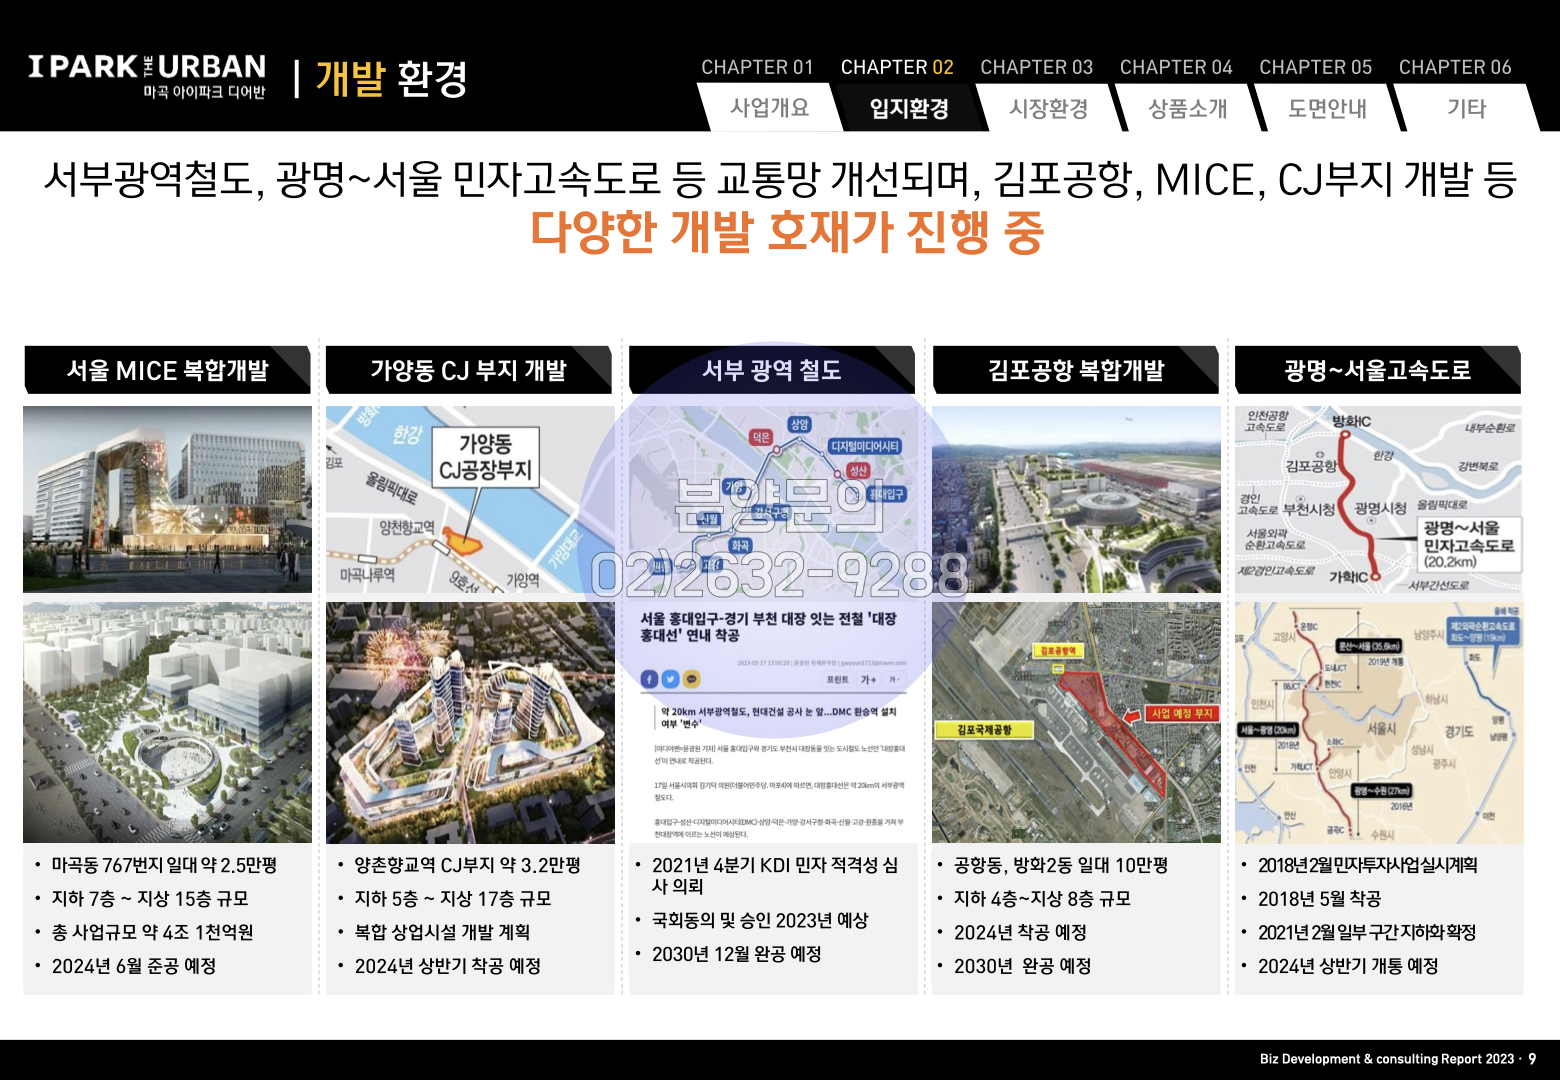The image size is (1560, 1080).
Task: Click the 국회동의 및 승인 2023년 예상 bullet
Action: [x=760, y=920]
